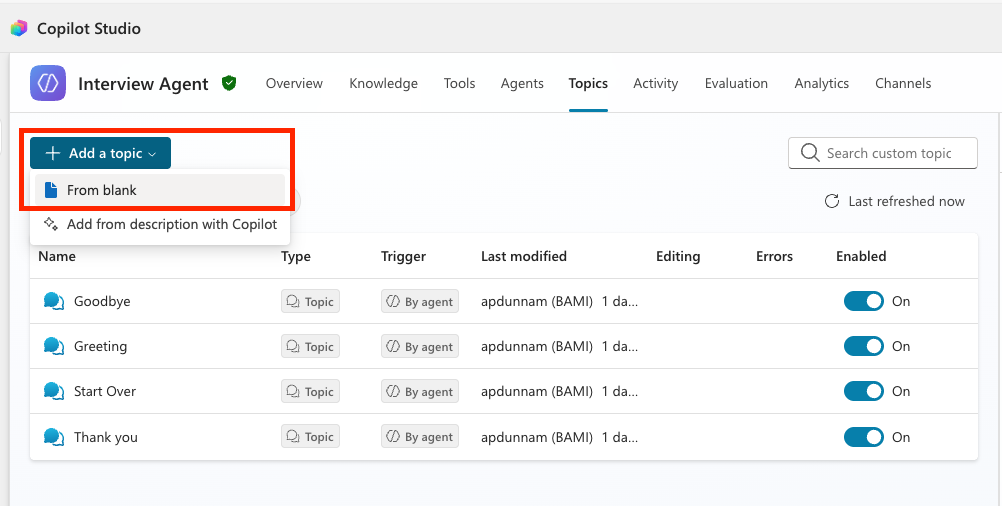Screen dimensions: 1002x506
Task: Open the Greeting topic name link
Action: (100, 346)
